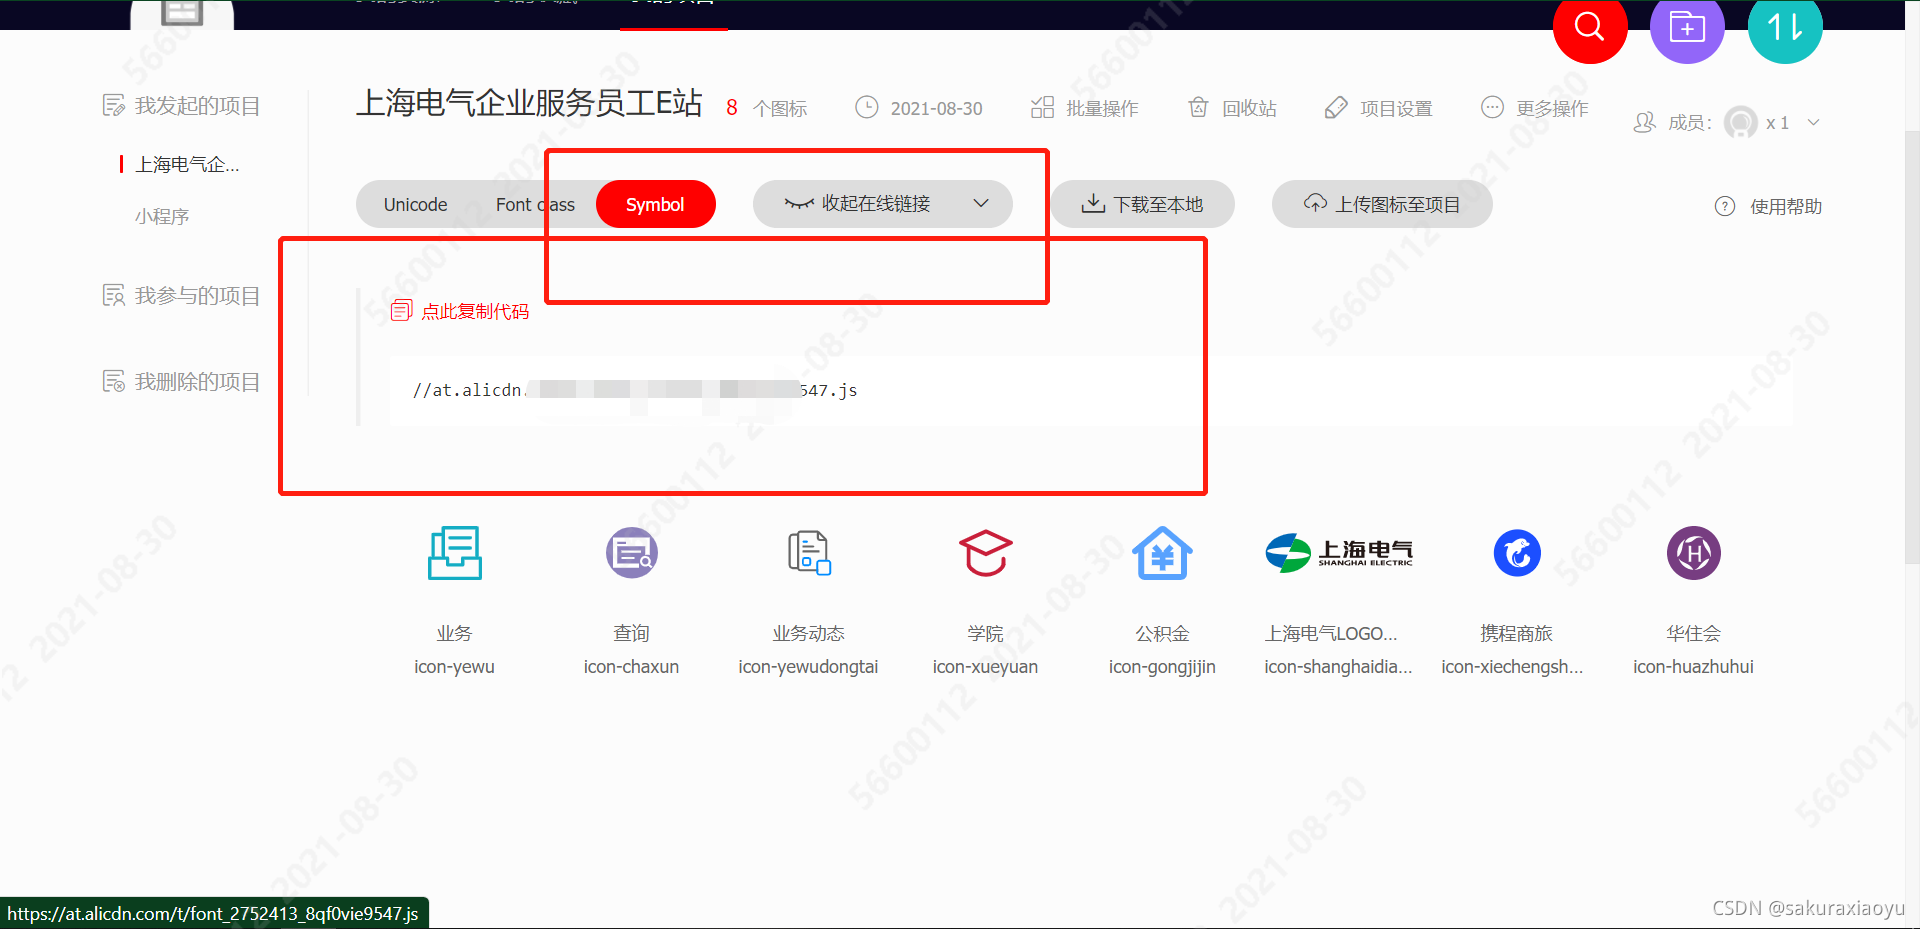This screenshot has width=1920, height=929.
Task: Click the 2021-08-30 date text
Action: (x=937, y=108)
